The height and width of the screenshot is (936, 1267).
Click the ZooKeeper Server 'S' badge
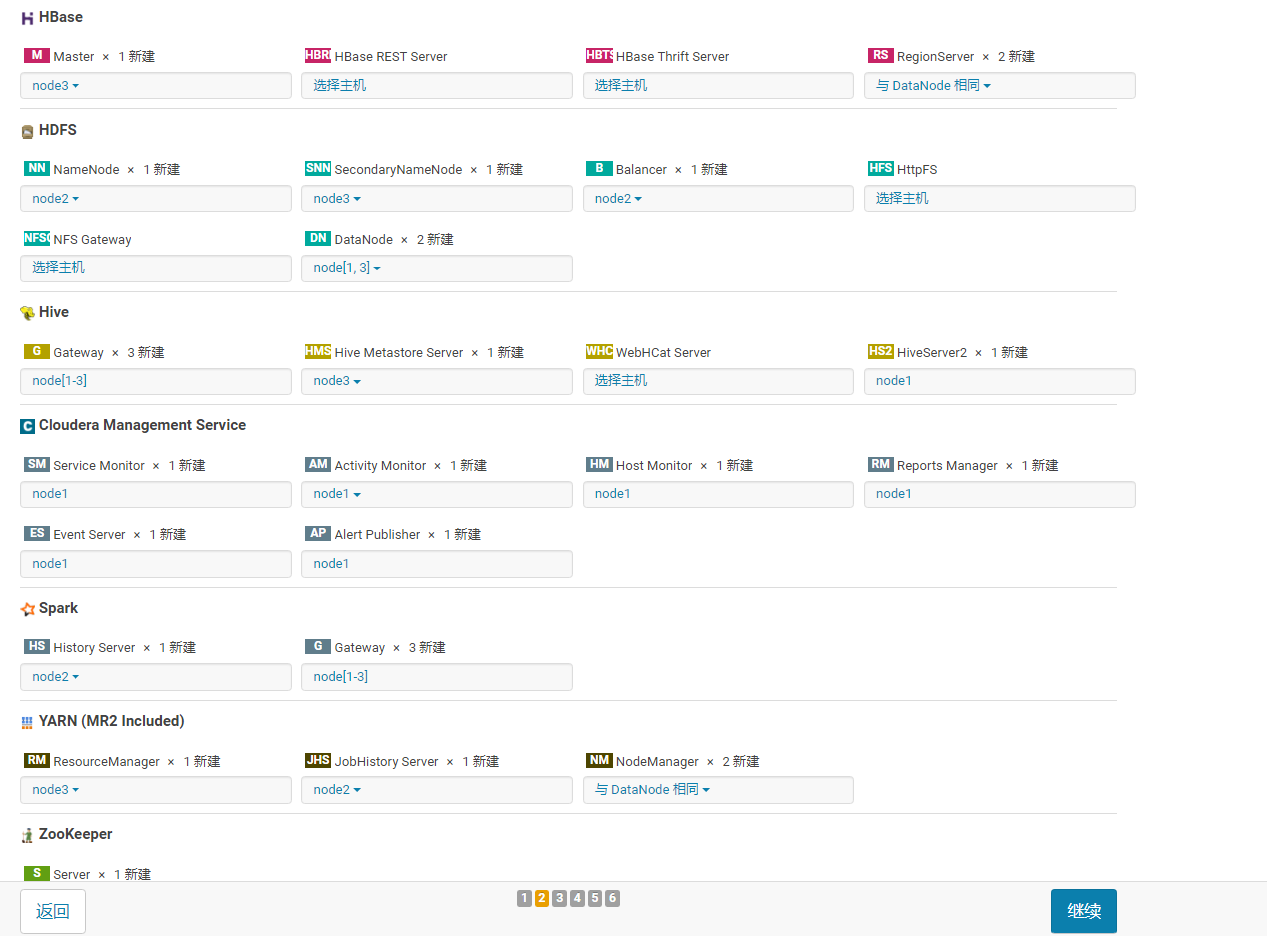[x=37, y=873]
